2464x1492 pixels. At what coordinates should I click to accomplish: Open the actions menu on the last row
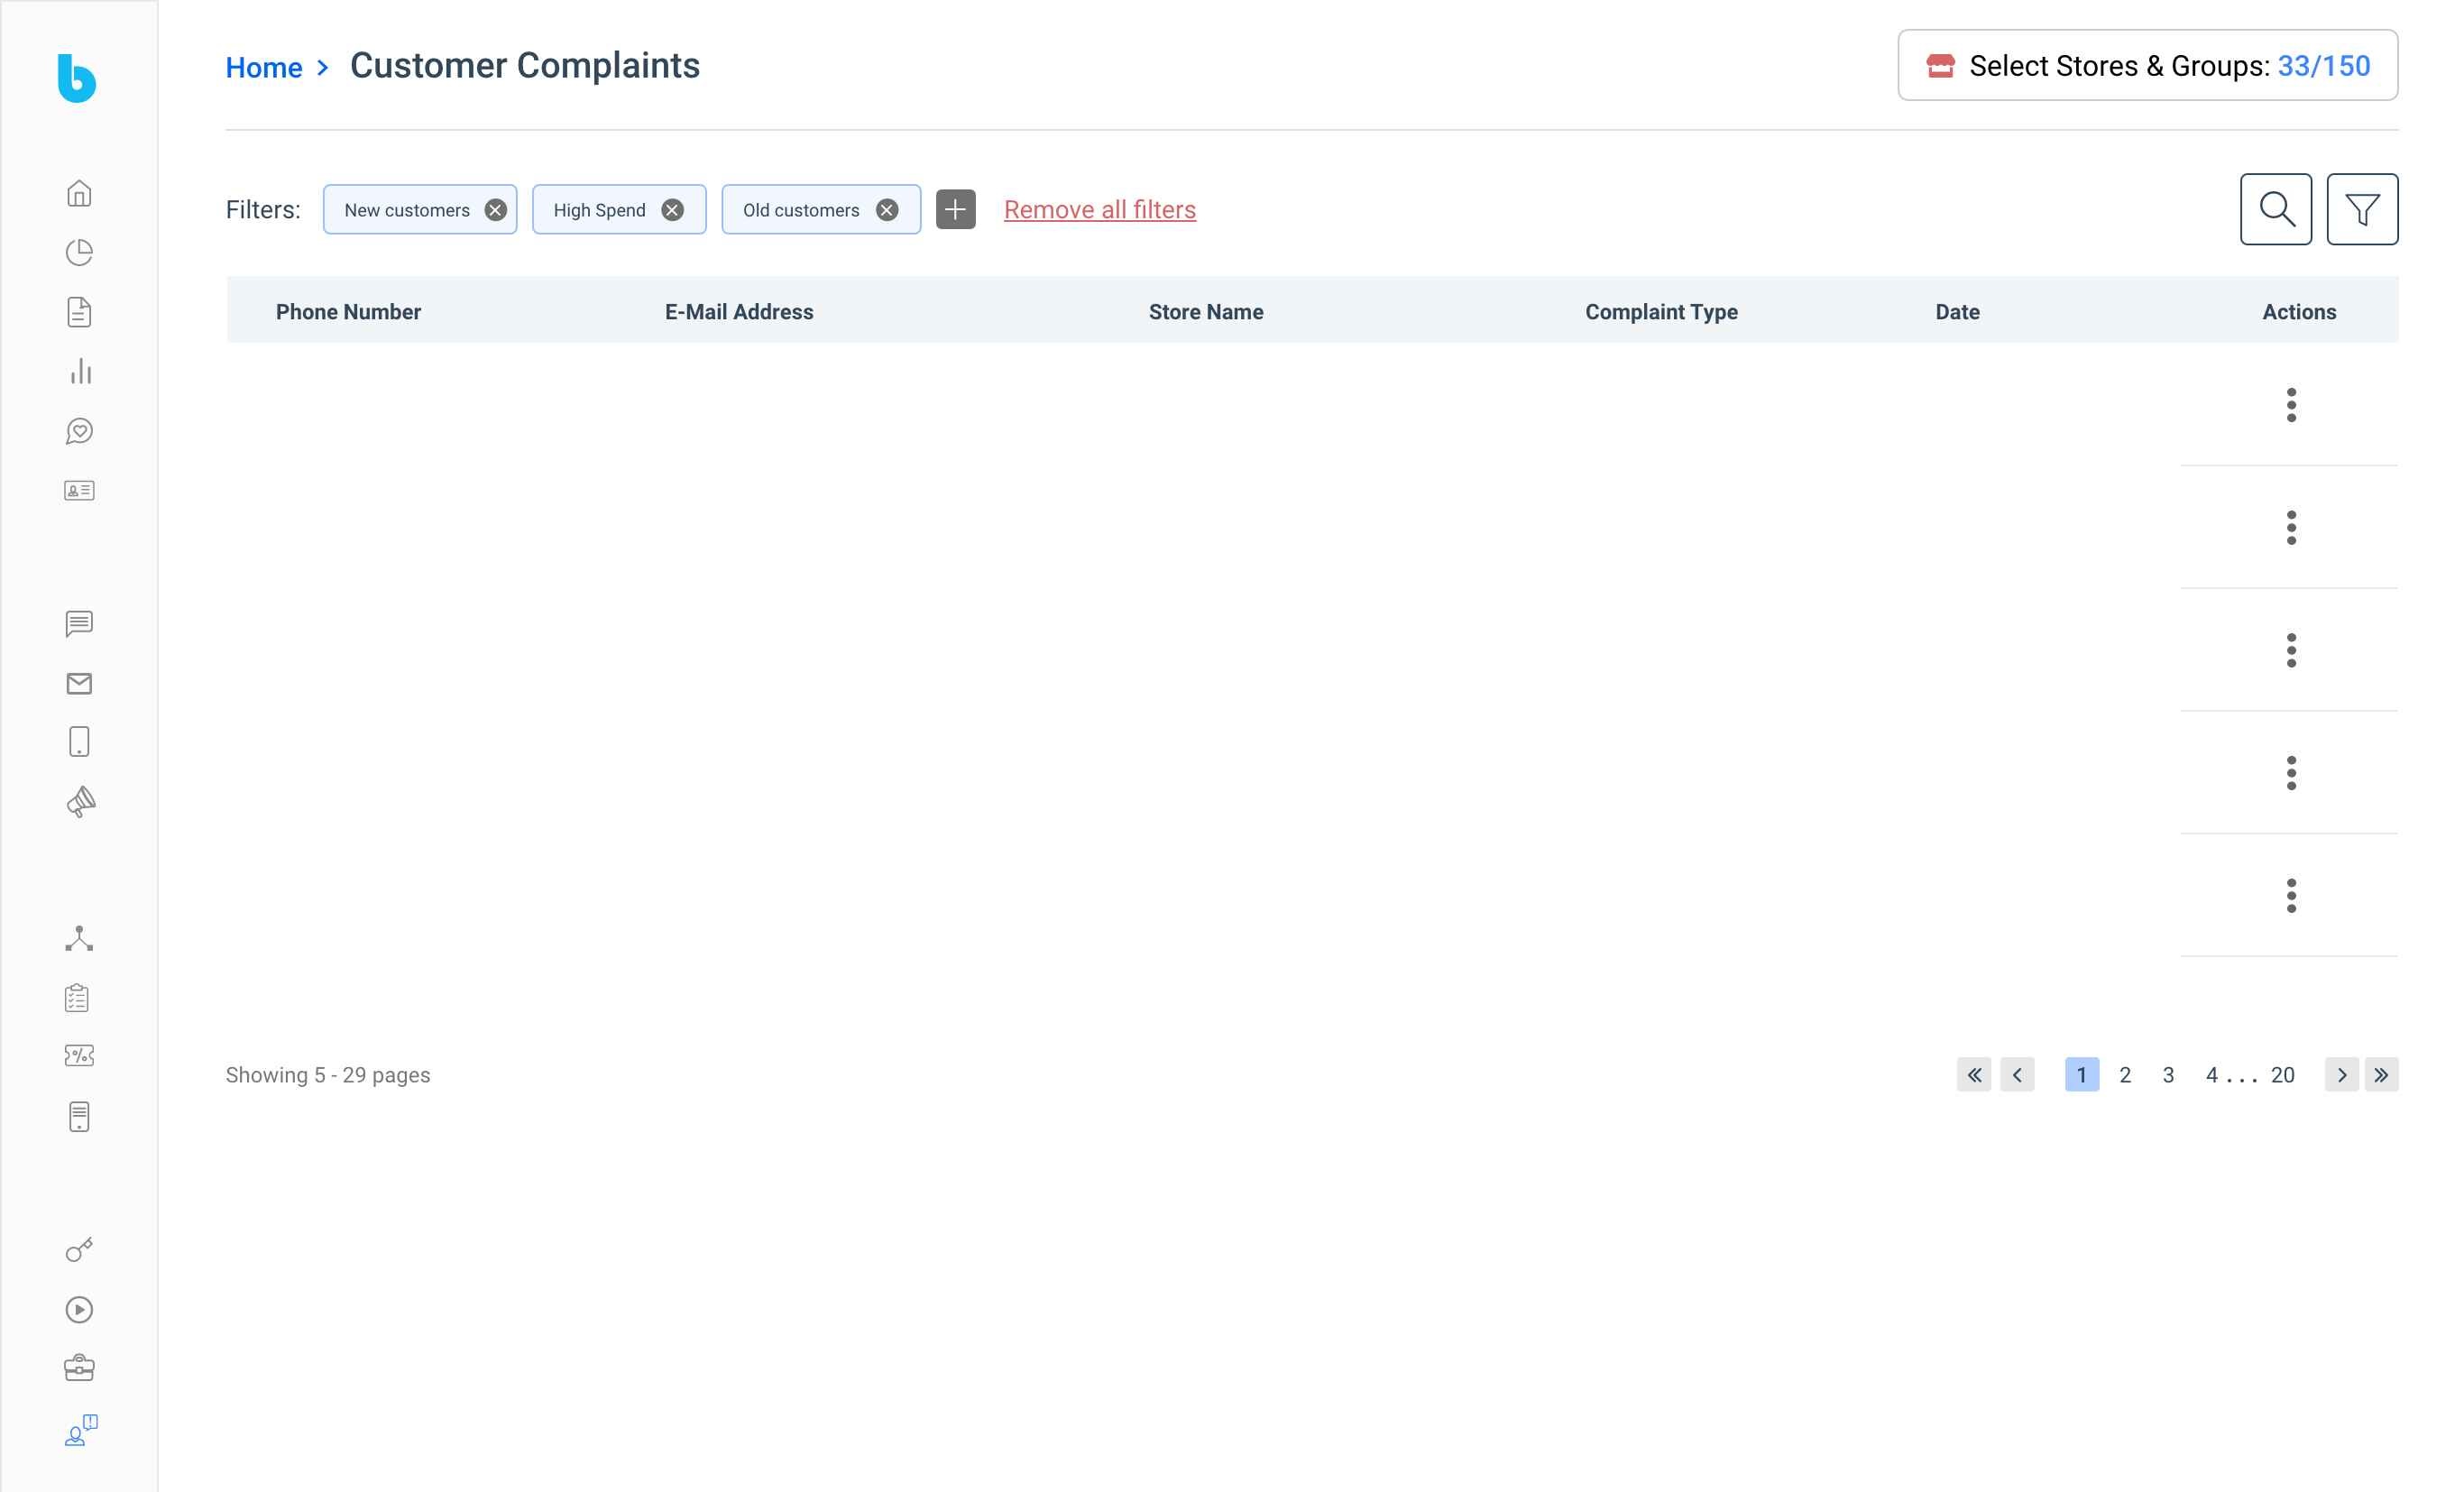(x=2292, y=895)
